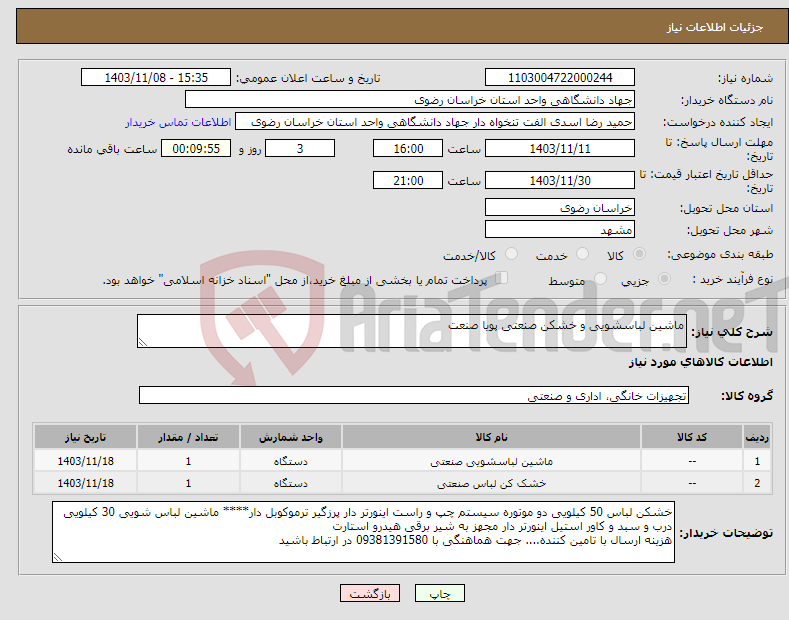The height and width of the screenshot is (620, 789).
Task: Click the need date in row 1
Action: click(x=86, y=461)
